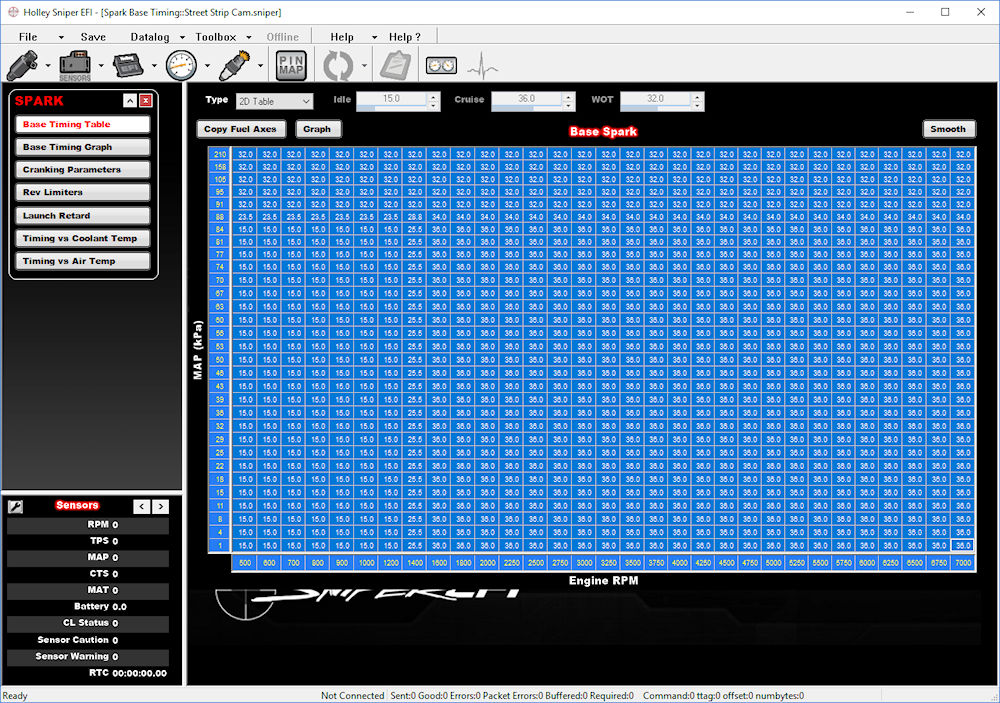Expand the EFI ECU icon dropdown arrow
The image size is (1000, 703).
pos(154,66)
